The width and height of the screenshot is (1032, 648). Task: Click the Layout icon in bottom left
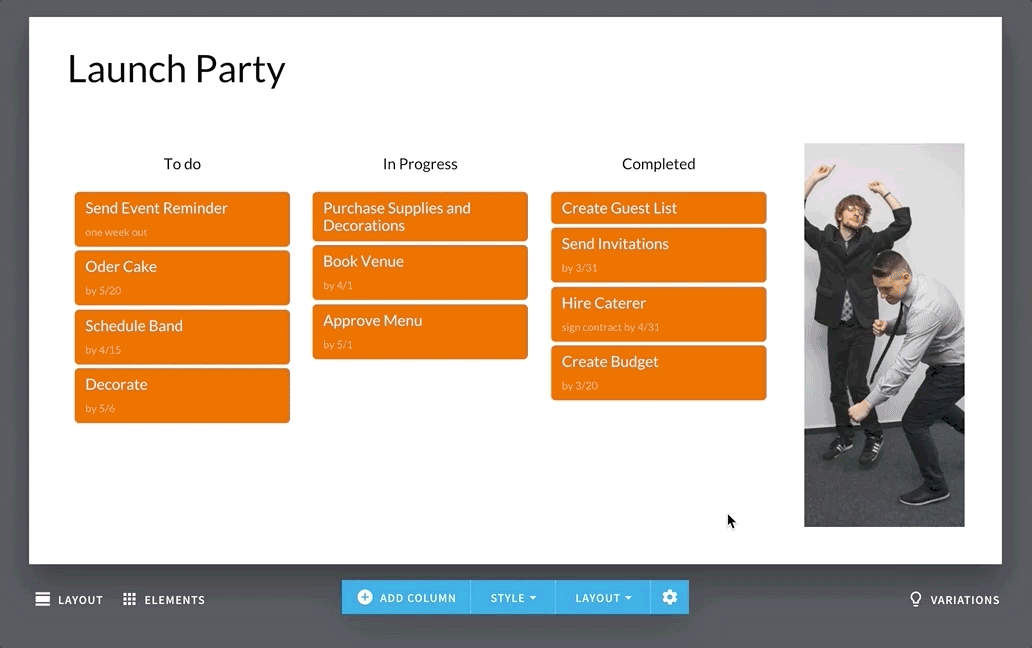(43, 599)
